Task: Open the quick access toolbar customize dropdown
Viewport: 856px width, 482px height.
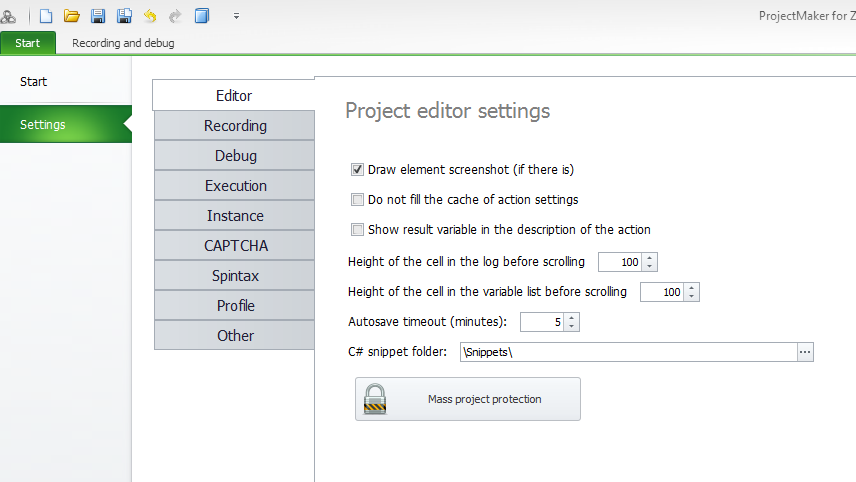Action: (236, 16)
